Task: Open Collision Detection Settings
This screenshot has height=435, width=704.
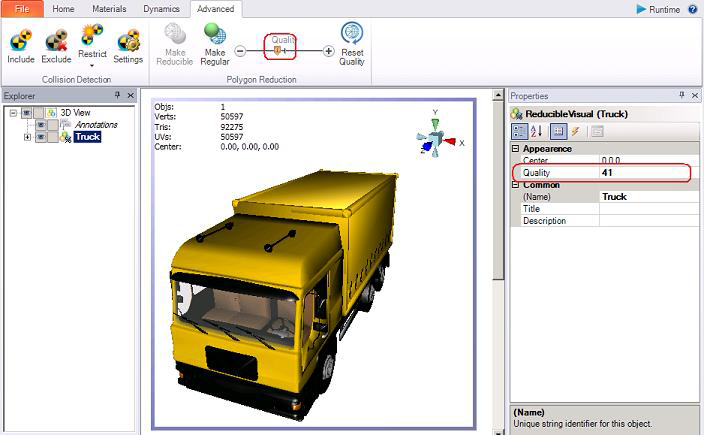Action: (128, 46)
